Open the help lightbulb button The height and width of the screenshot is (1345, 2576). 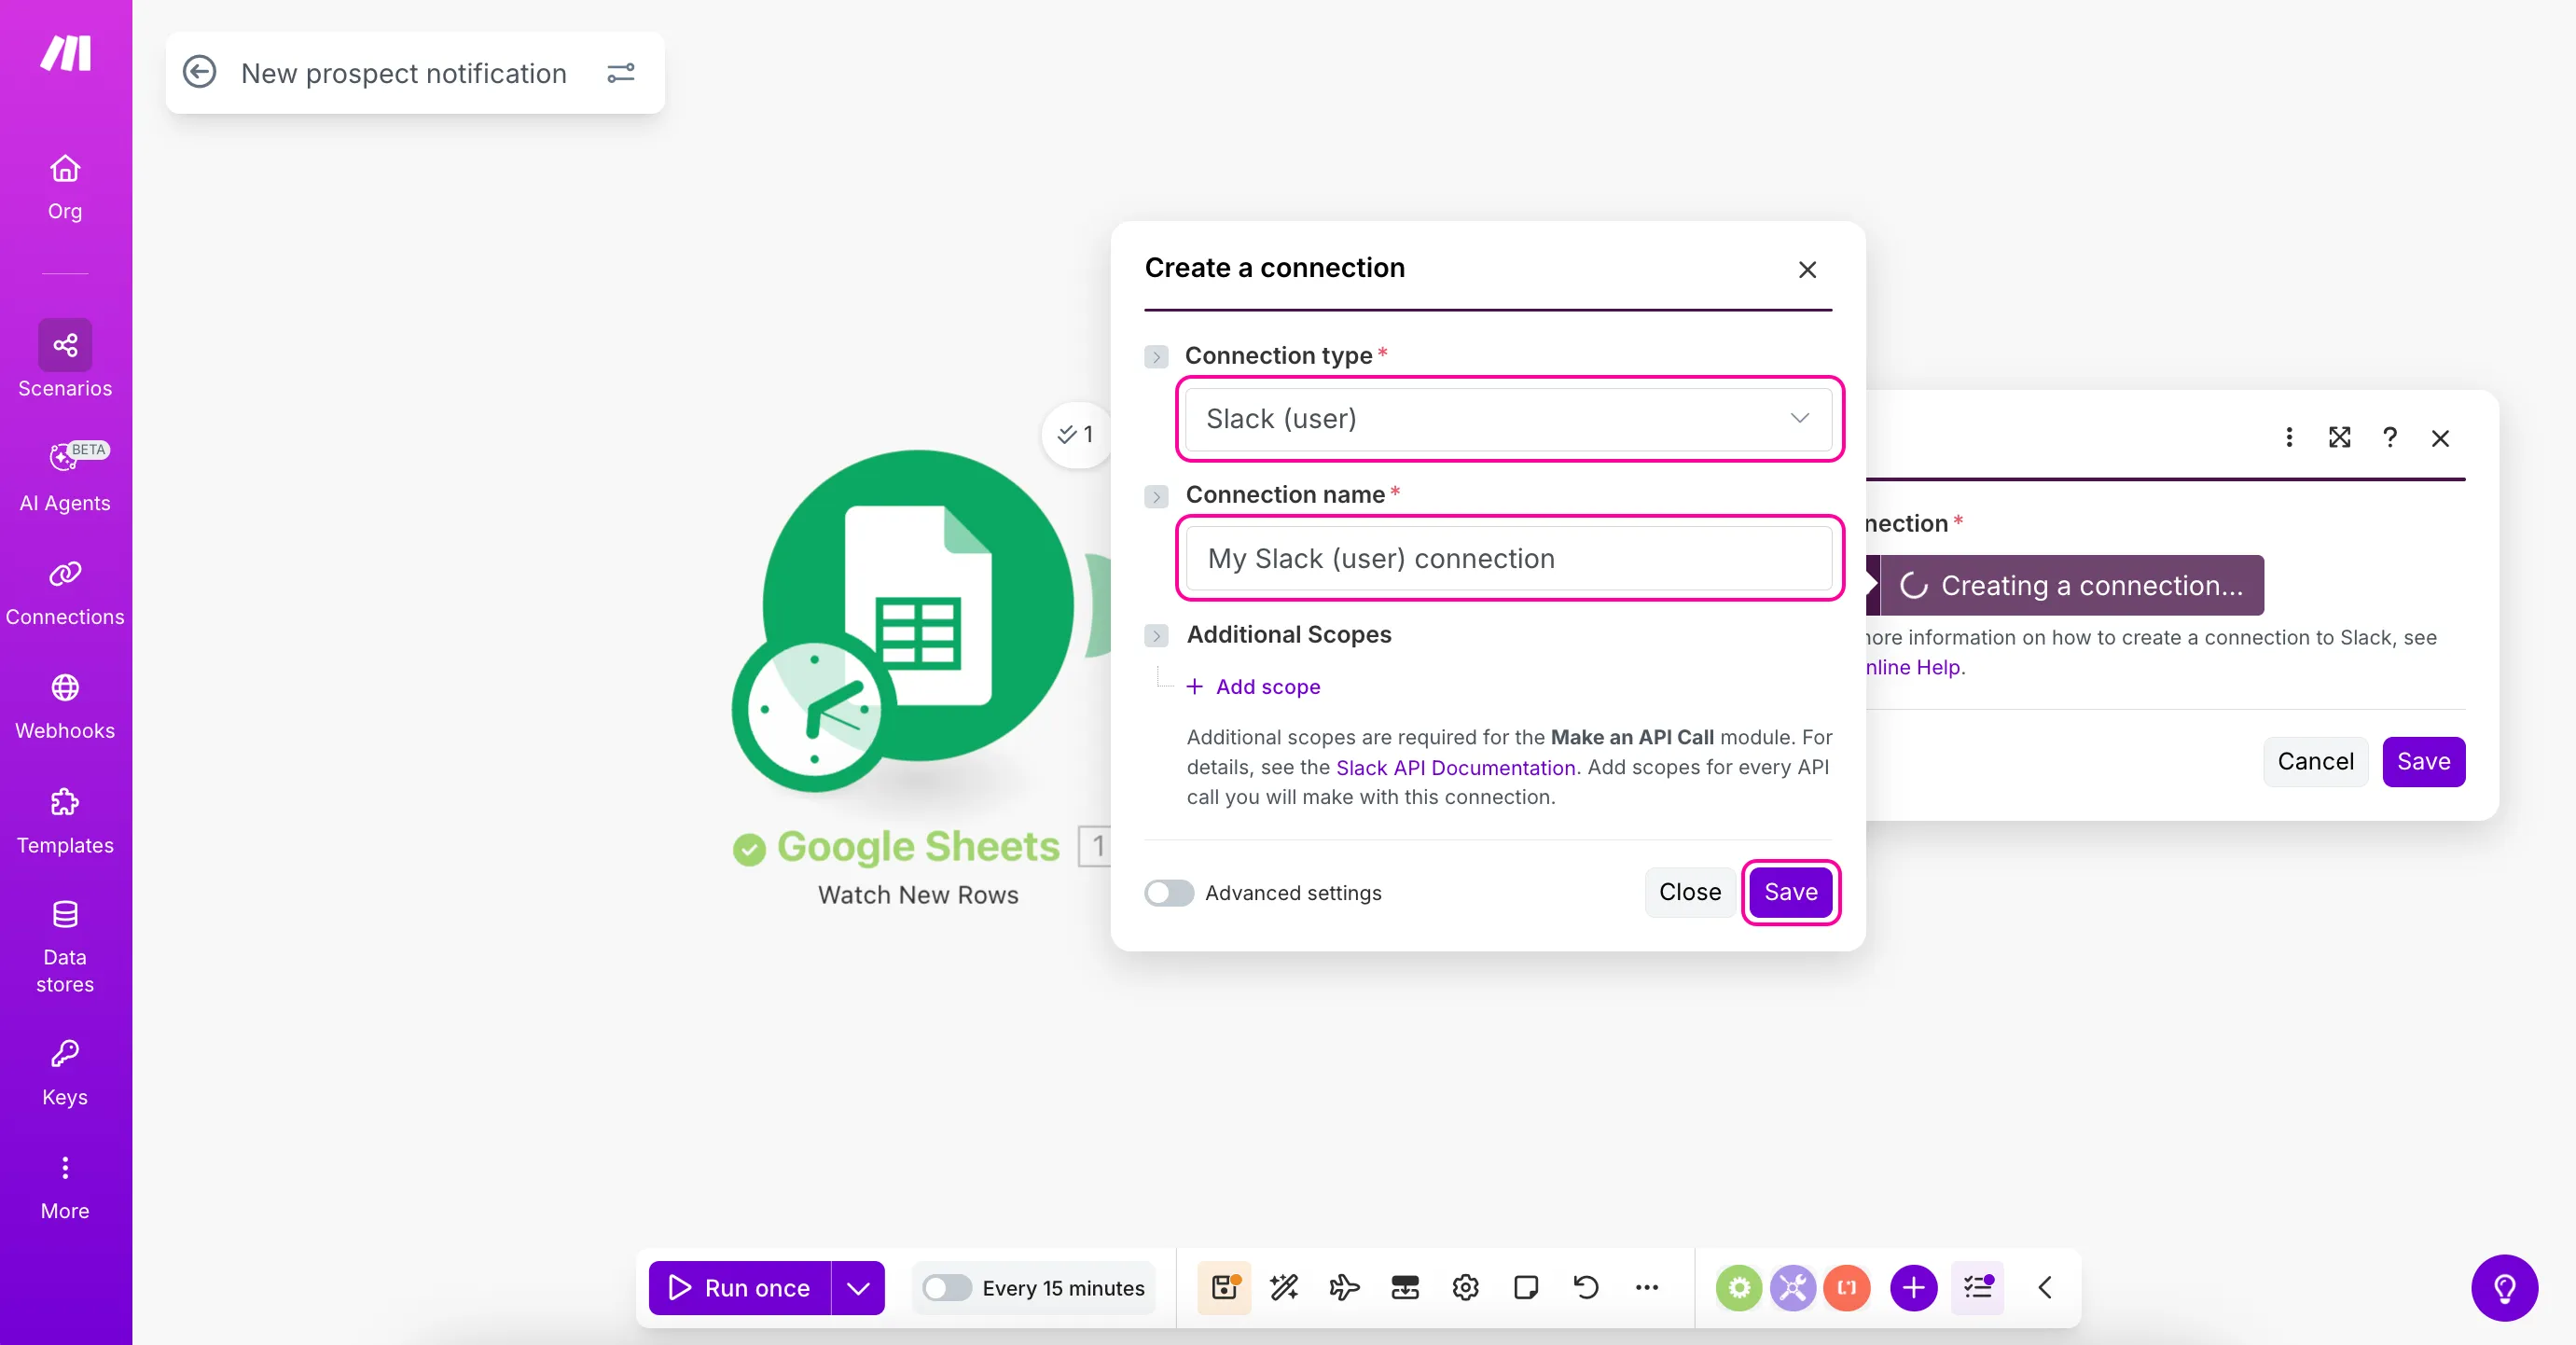tap(2504, 1288)
